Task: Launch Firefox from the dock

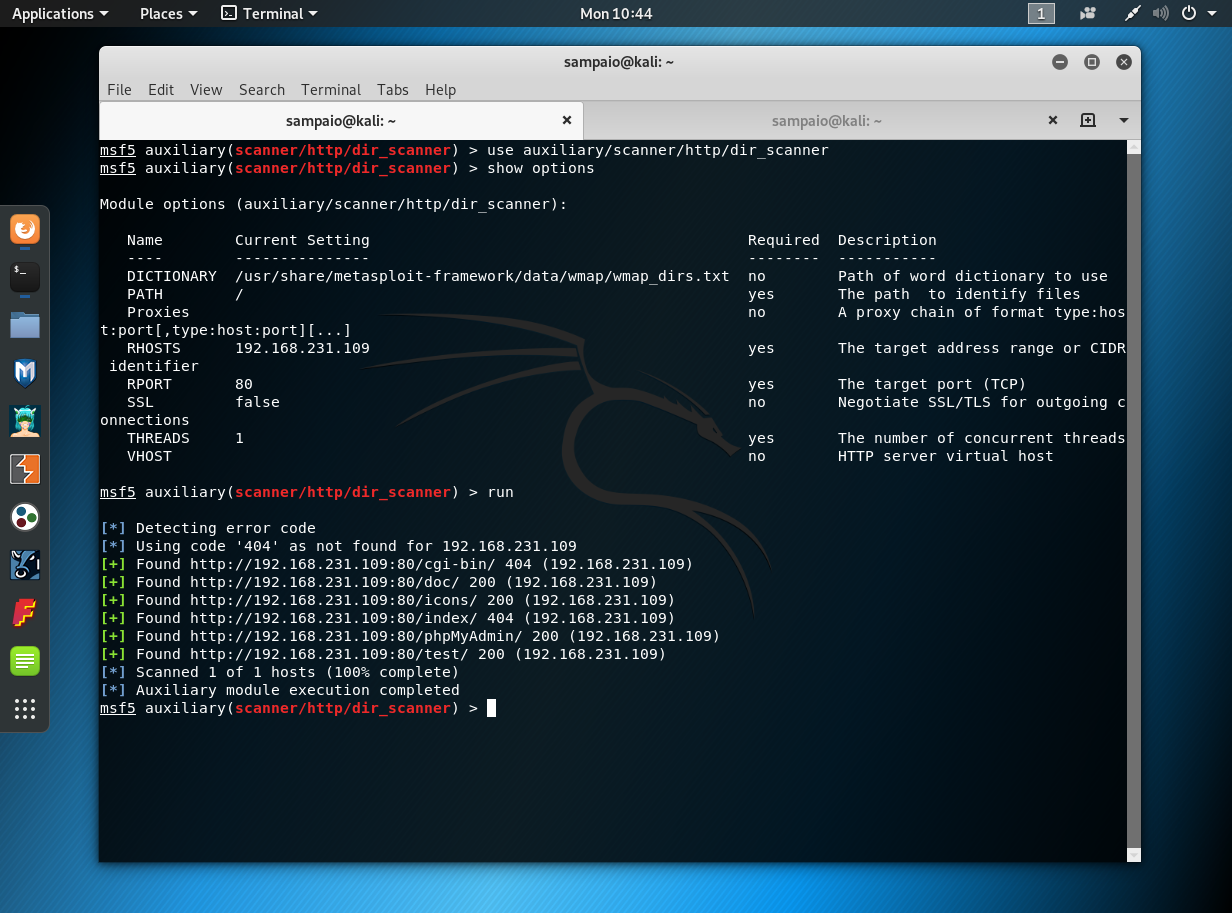Action: pos(25,230)
